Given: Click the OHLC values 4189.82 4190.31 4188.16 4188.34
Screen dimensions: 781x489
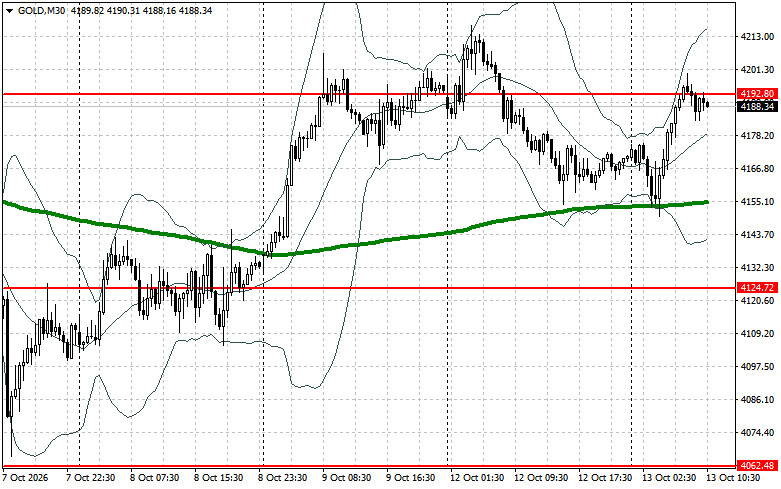Looking at the screenshot, I should [141, 10].
